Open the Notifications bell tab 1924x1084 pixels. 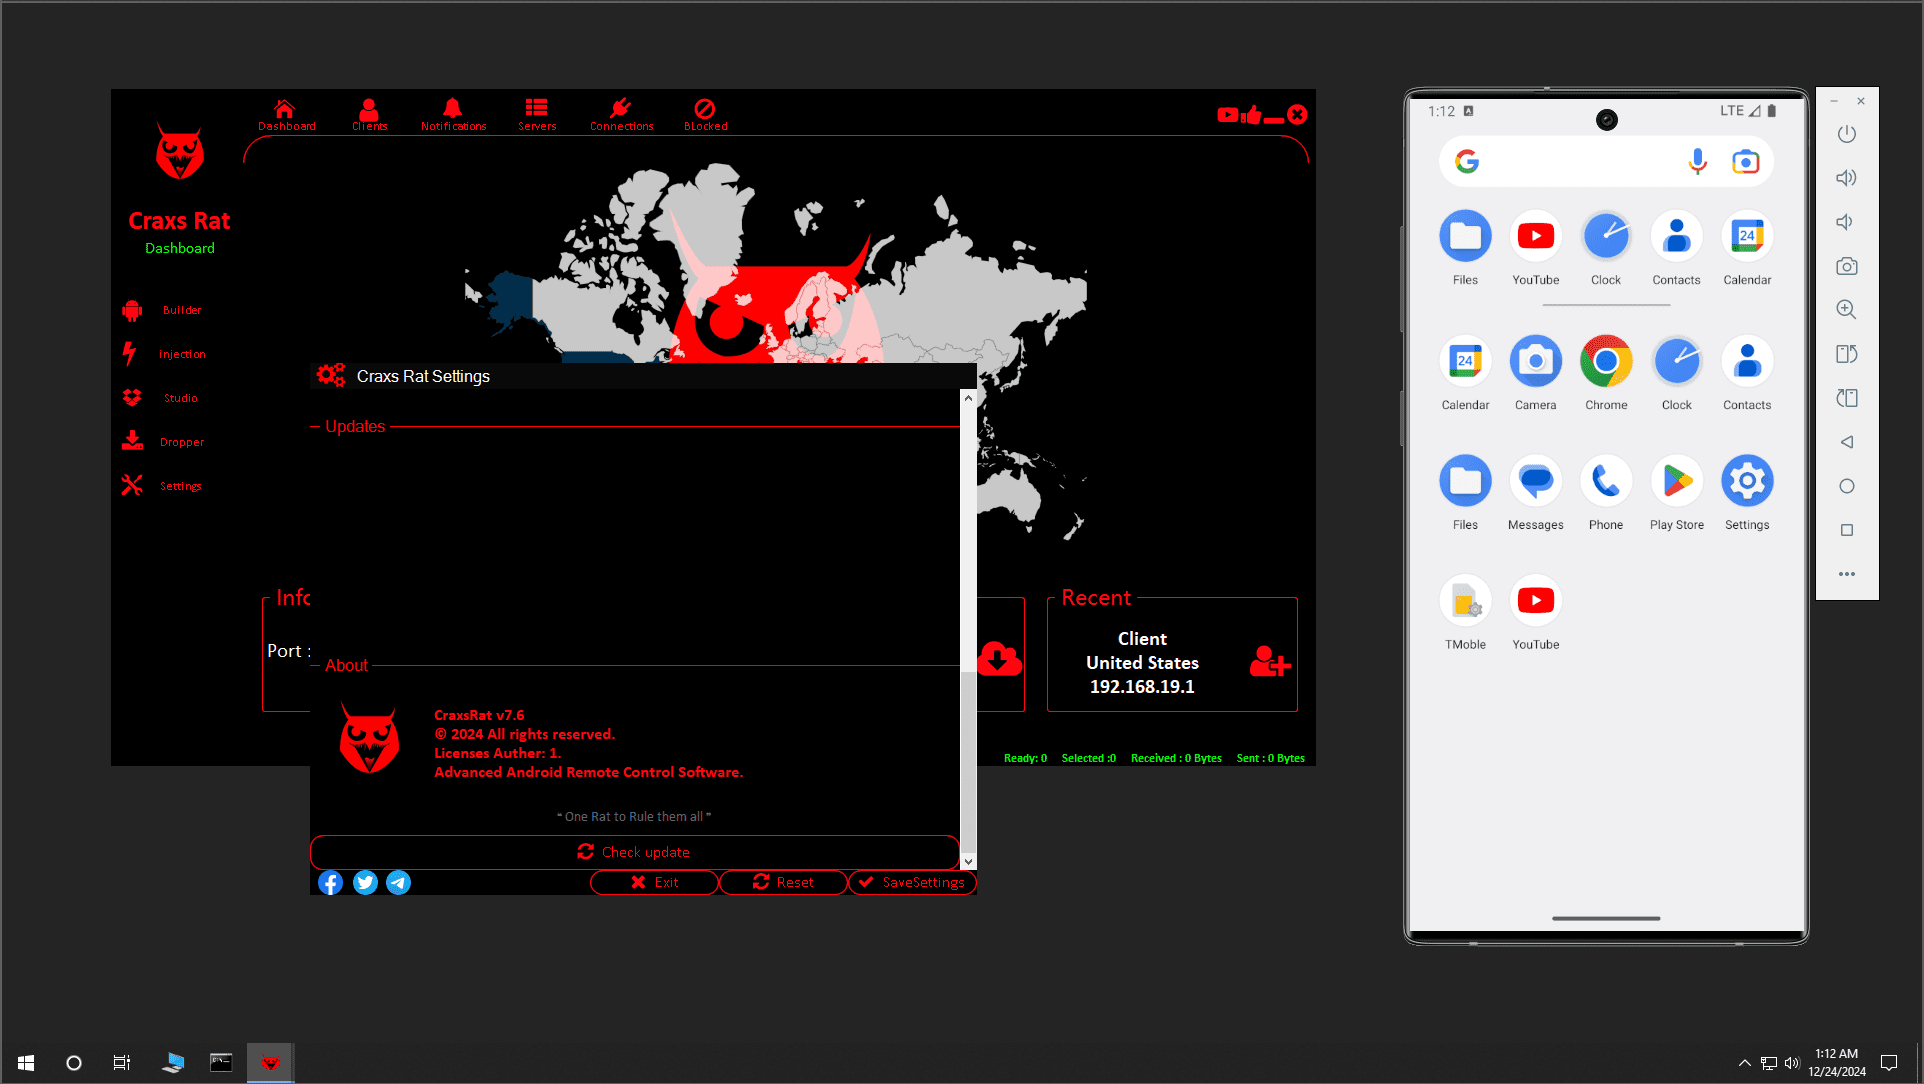(x=453, y=115)
